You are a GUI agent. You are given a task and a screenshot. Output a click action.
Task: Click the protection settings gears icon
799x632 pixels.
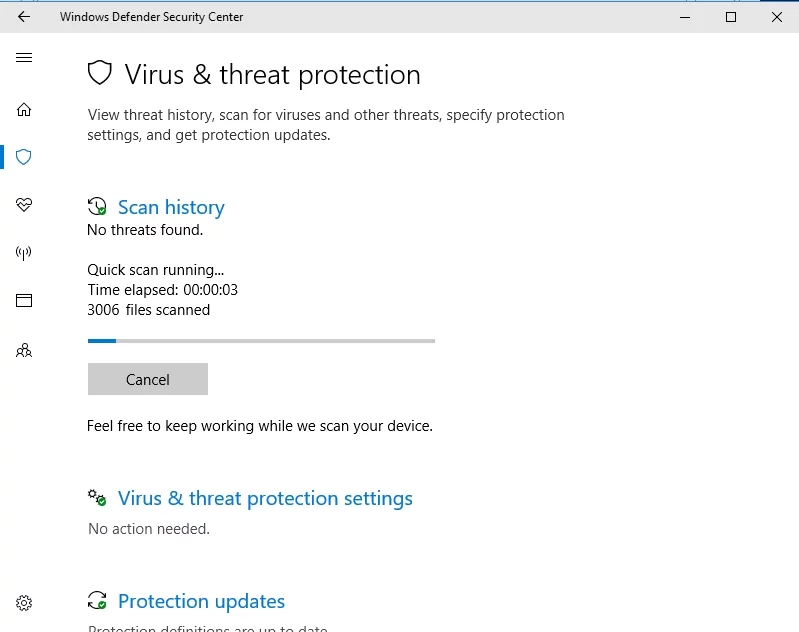pos(97,497)
